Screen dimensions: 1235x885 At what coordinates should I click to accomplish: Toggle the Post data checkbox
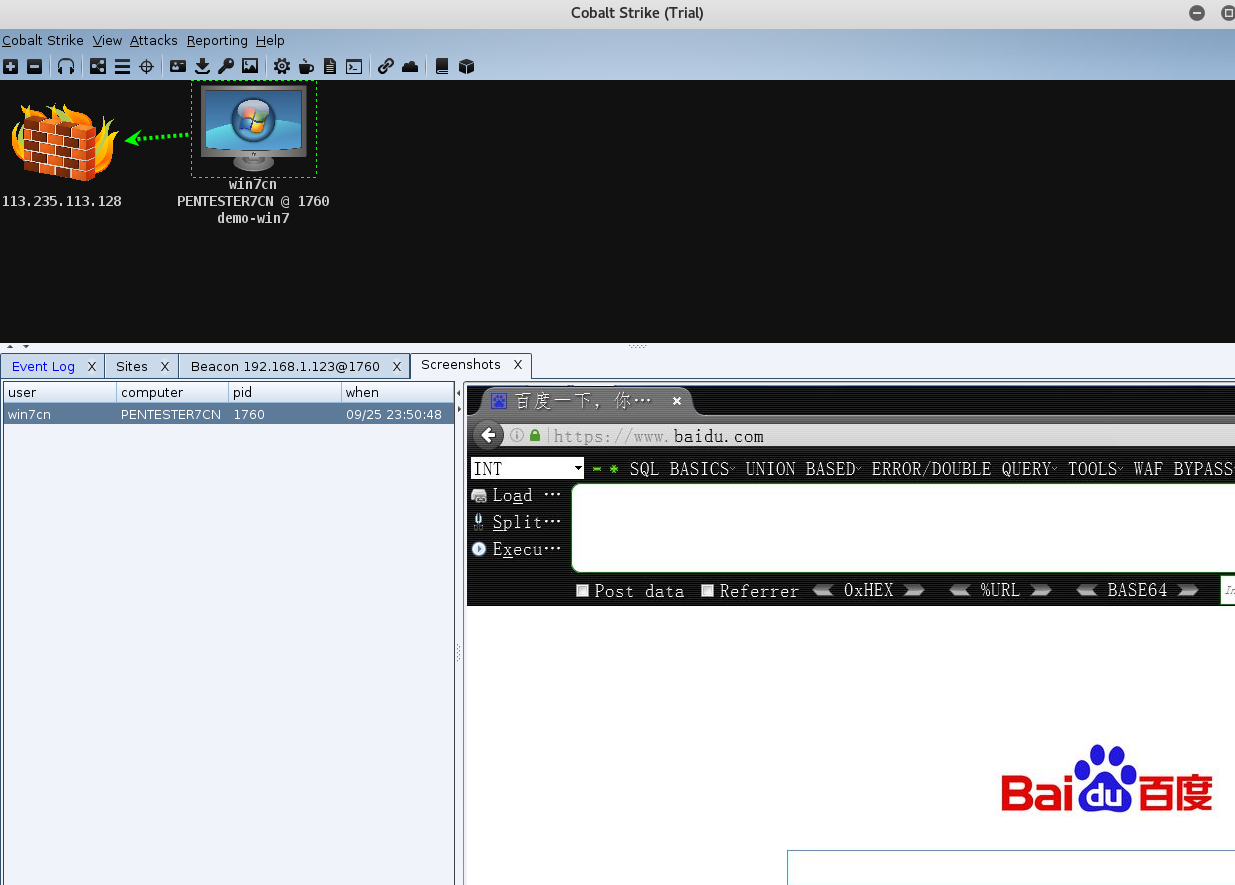[x=583, y=591]
